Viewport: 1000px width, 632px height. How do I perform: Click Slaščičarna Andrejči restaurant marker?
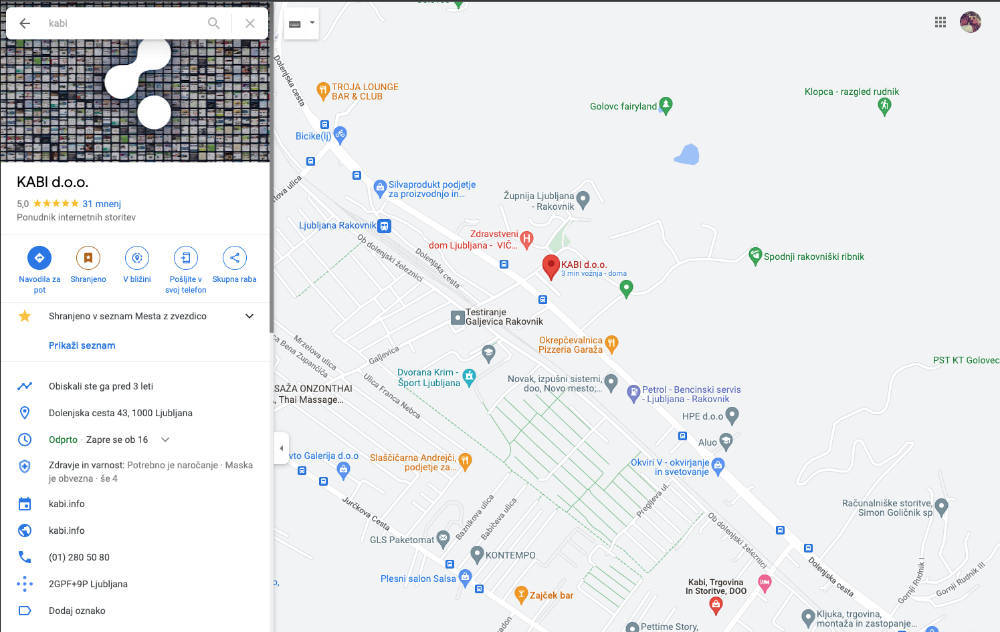tap(465, 462)
